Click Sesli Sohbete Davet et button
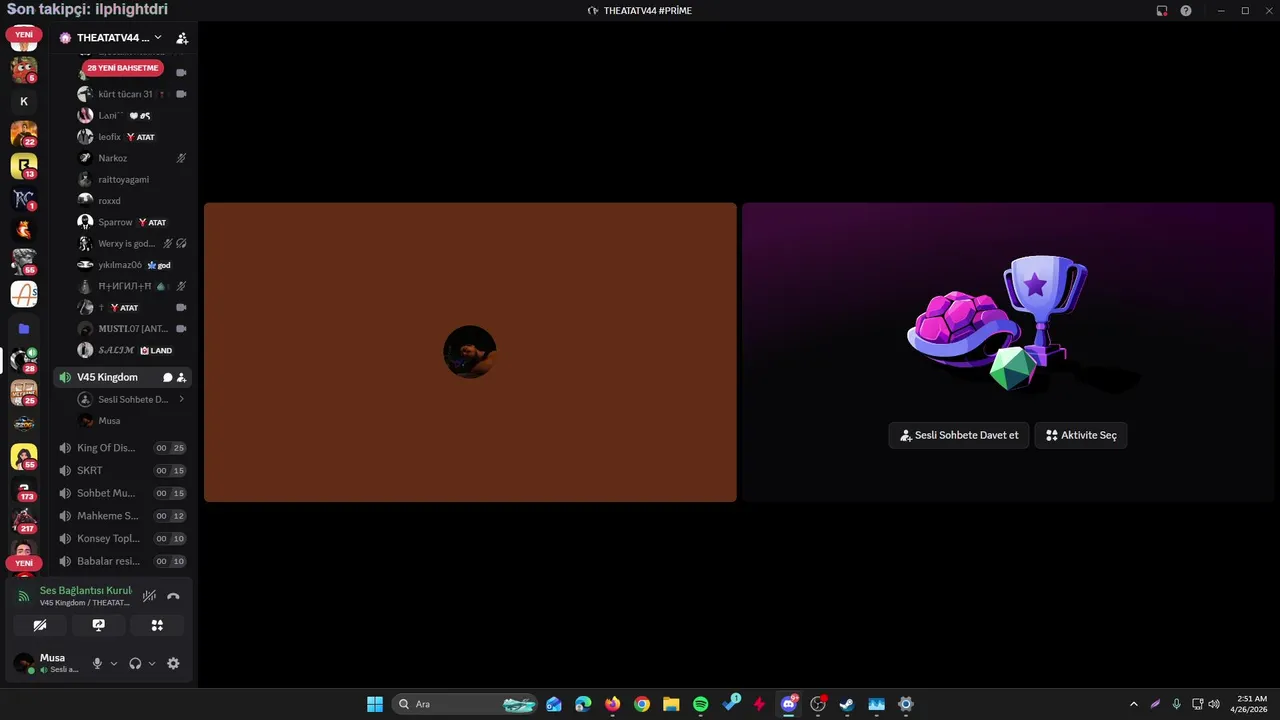Viewport: 1280px width, 720px height. (959, 435)
